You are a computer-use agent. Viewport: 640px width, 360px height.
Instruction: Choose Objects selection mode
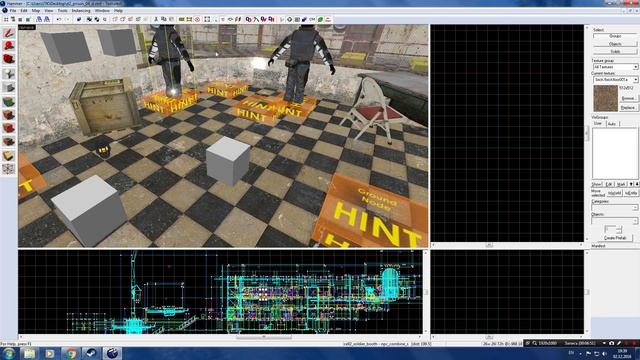pos(615,44)
